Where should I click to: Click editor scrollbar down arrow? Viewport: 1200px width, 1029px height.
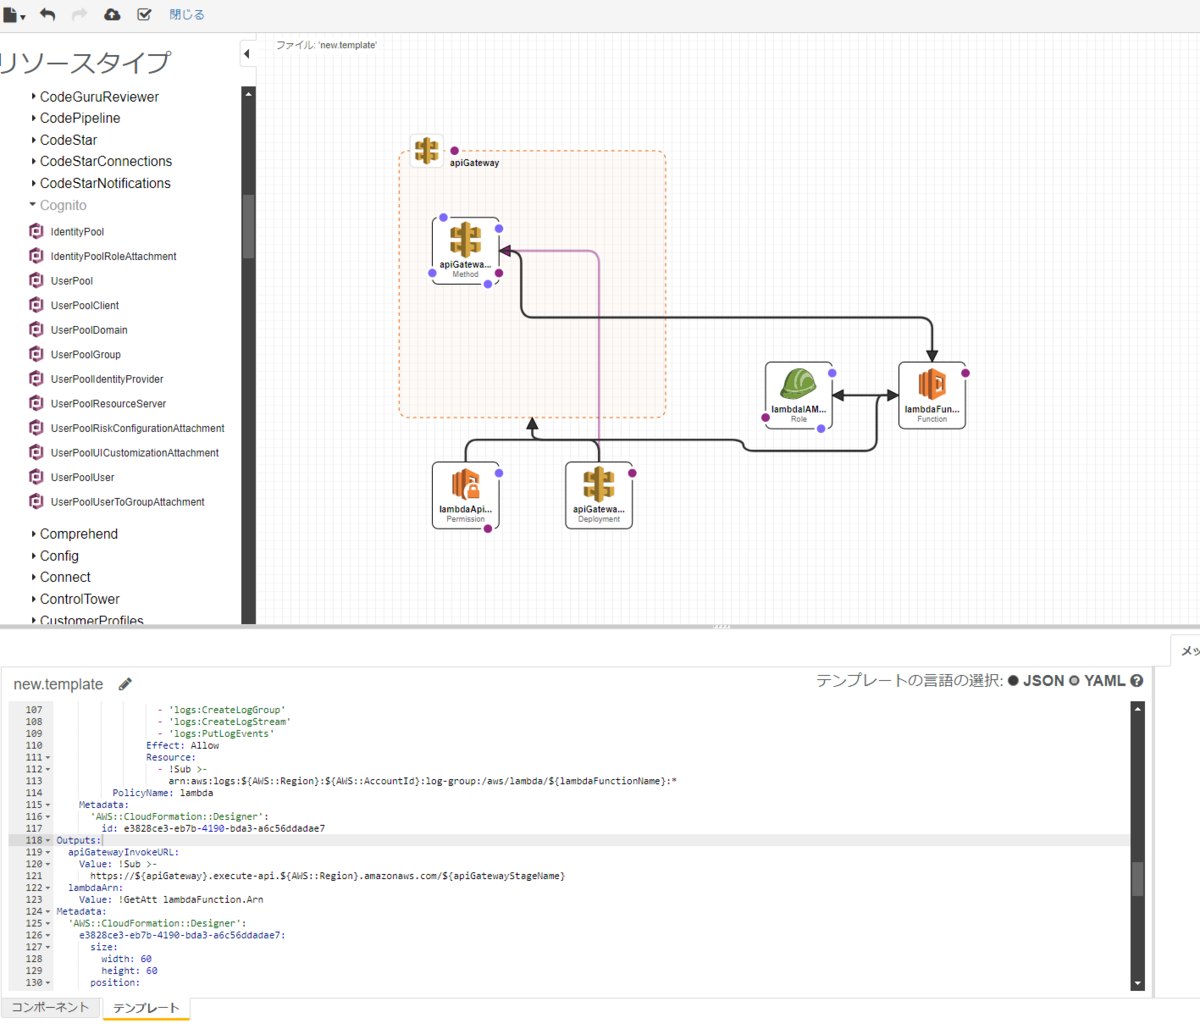tap(1137, 984)
